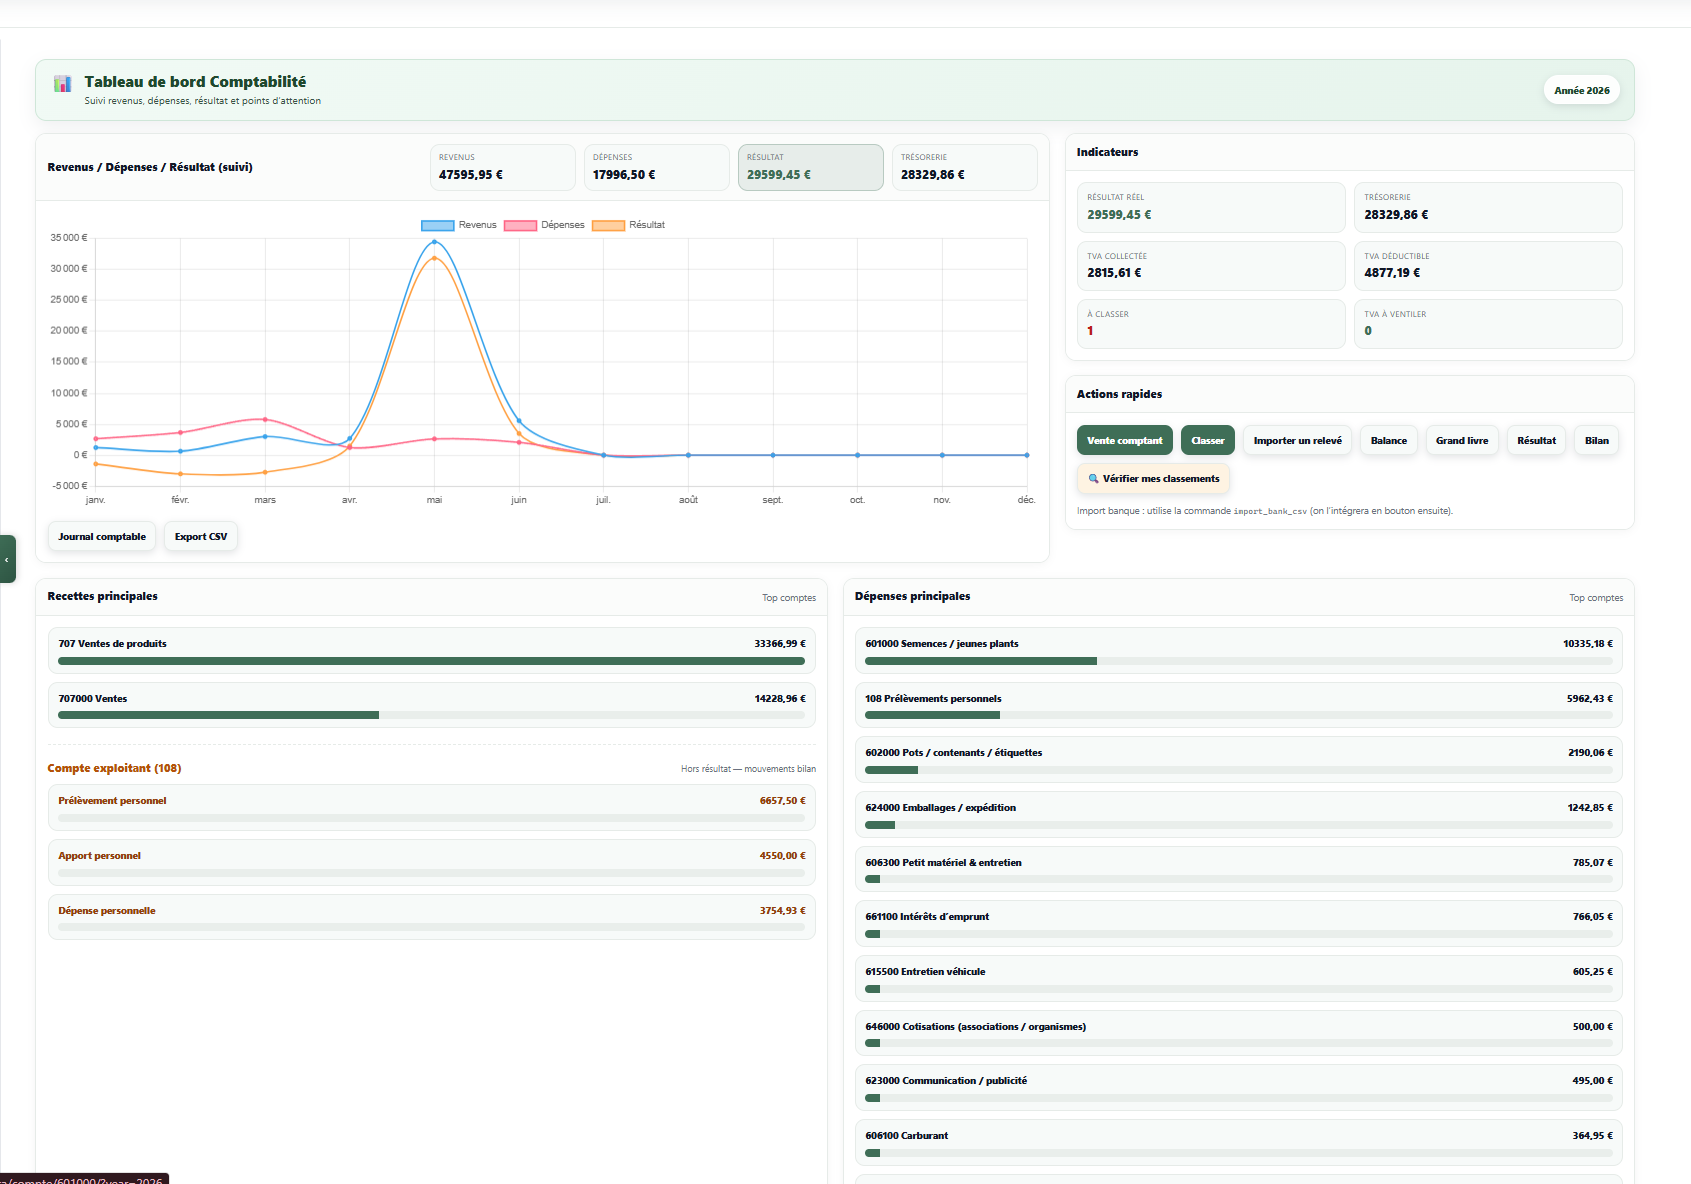Image resolution: width=1691 pixels, height=1184 pixels.
Task: Open Importer un relevé
Action: tap(1297, 441)
